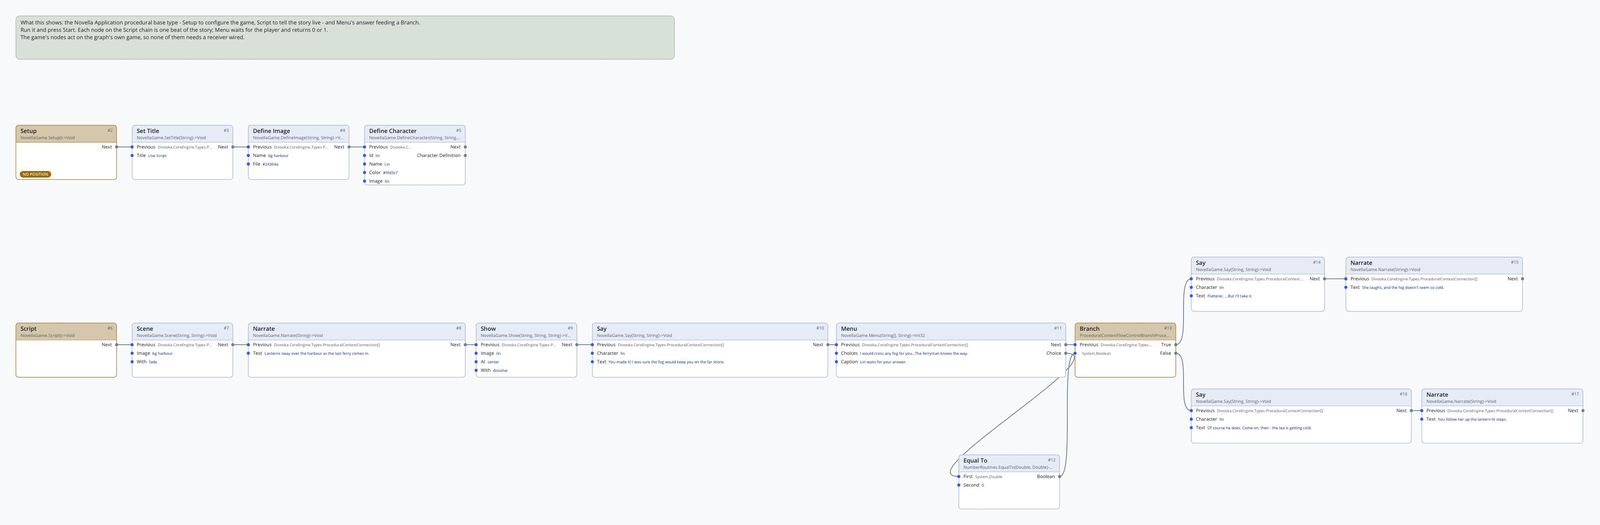This screenshot has width=1600, height=525.
Task: Click the Next output port on Setup
Action: coord(117,147)
